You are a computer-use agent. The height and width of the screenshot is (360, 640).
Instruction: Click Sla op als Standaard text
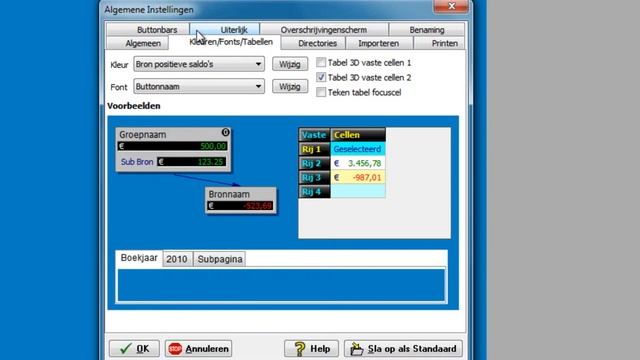[x=412, y=349]
